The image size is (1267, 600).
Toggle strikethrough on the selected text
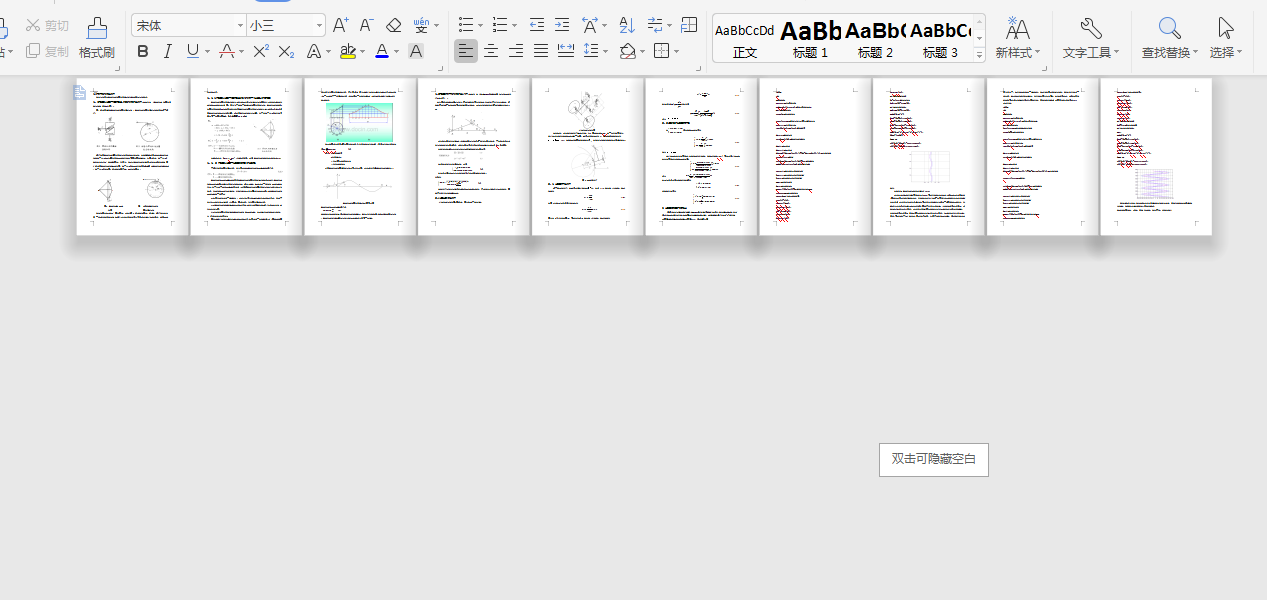pos(227,51)
